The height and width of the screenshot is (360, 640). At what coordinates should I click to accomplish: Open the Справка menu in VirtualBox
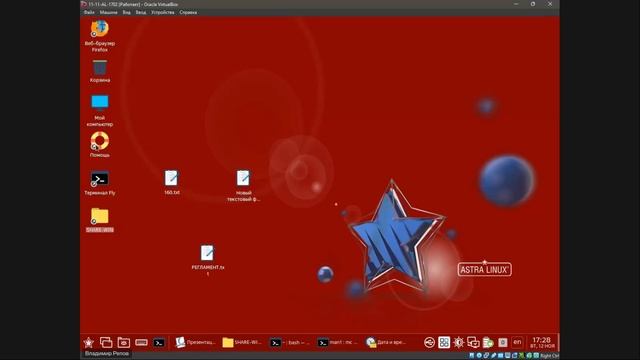188,12
